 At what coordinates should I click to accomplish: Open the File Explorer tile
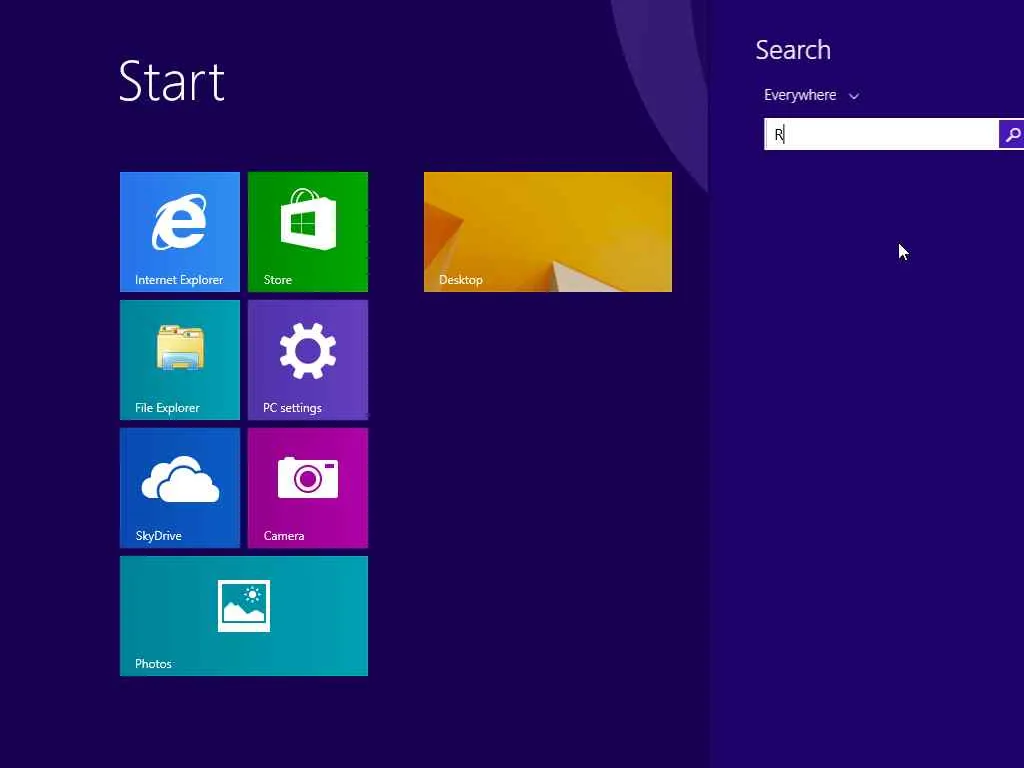click(x=180, y=360)
